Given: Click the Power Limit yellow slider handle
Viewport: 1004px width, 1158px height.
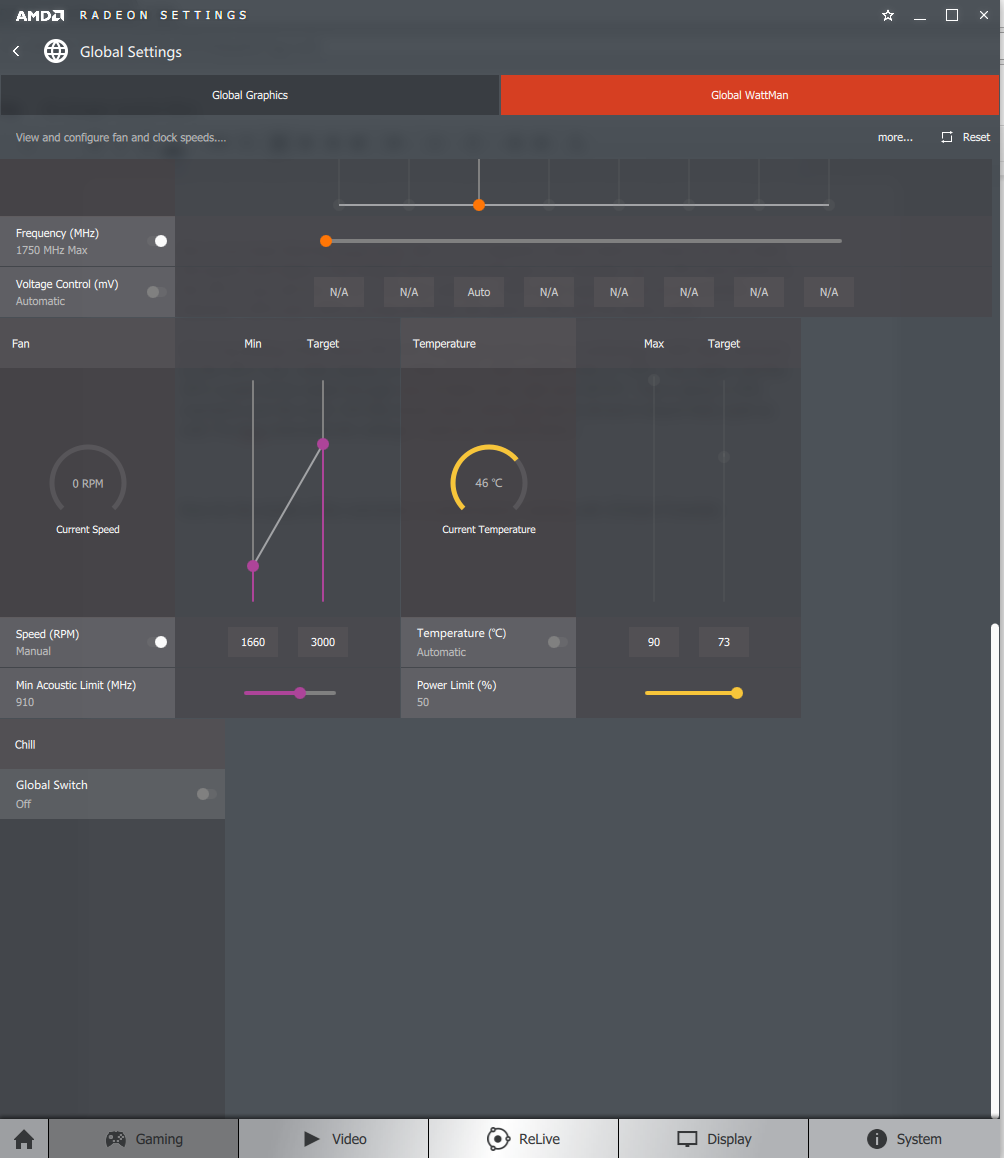Looking at the screenshot, I should [737, 693].
